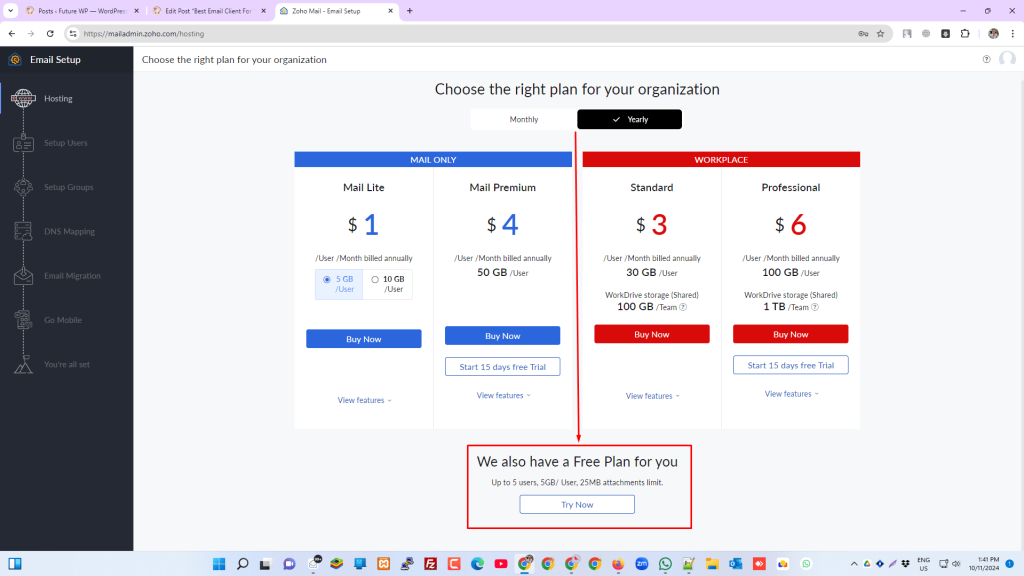Viewport: 1024px width, 576px height.
Task: Buy the Mail Lite plan
Action: (364, 339)
